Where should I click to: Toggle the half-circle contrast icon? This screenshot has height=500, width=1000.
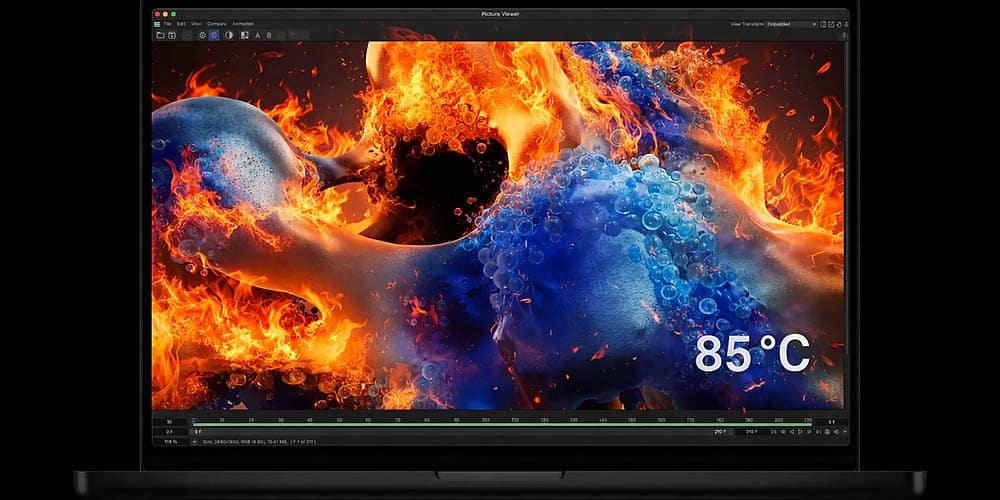point(229,35)
